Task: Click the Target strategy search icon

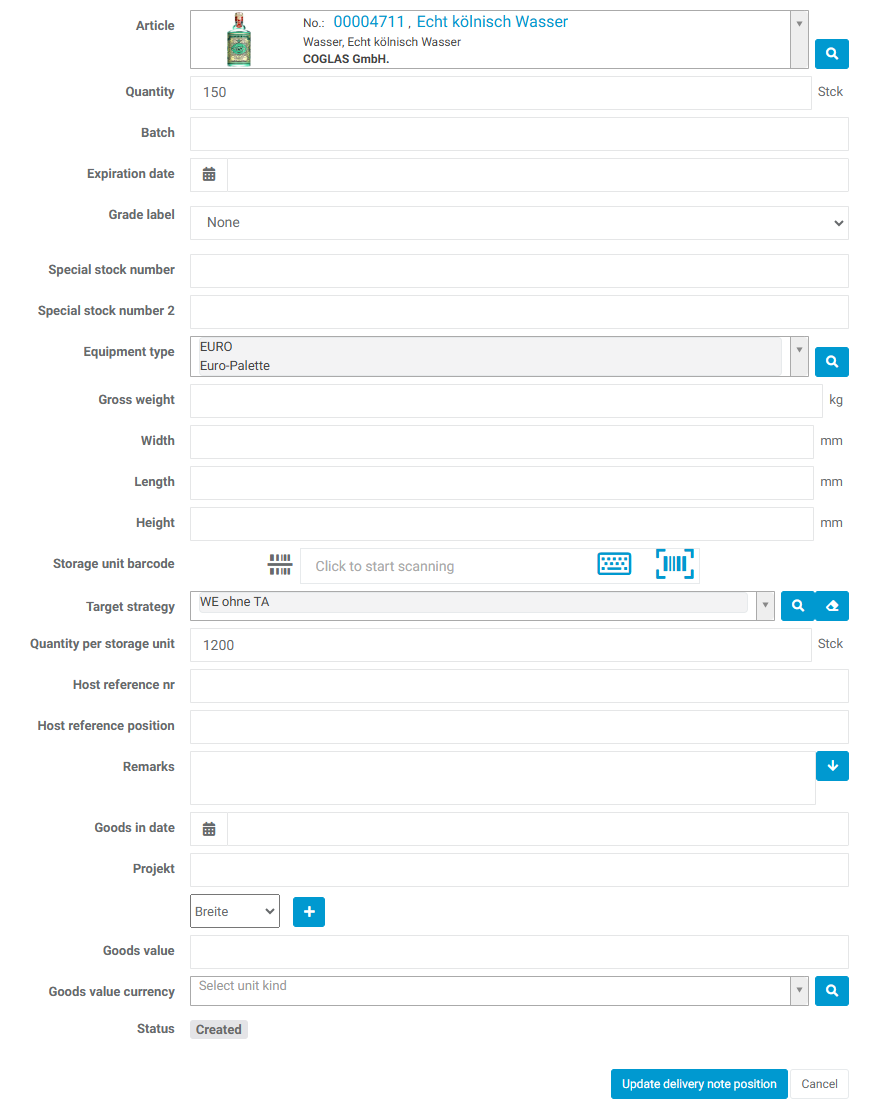Action: tap(798, 606)
